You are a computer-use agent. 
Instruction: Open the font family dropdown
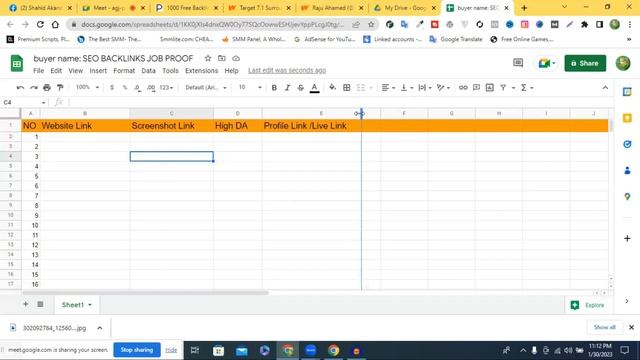[206, 87]
